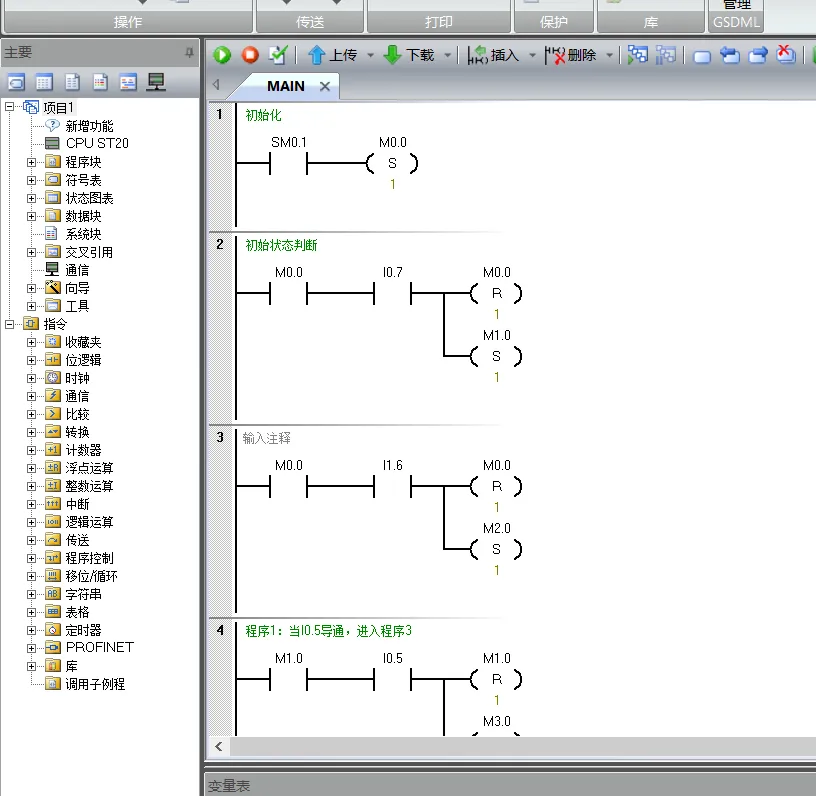This screenshot has height=796, width=816.
Task: Close the MAIN tab
Action: (x=325, y=87)
